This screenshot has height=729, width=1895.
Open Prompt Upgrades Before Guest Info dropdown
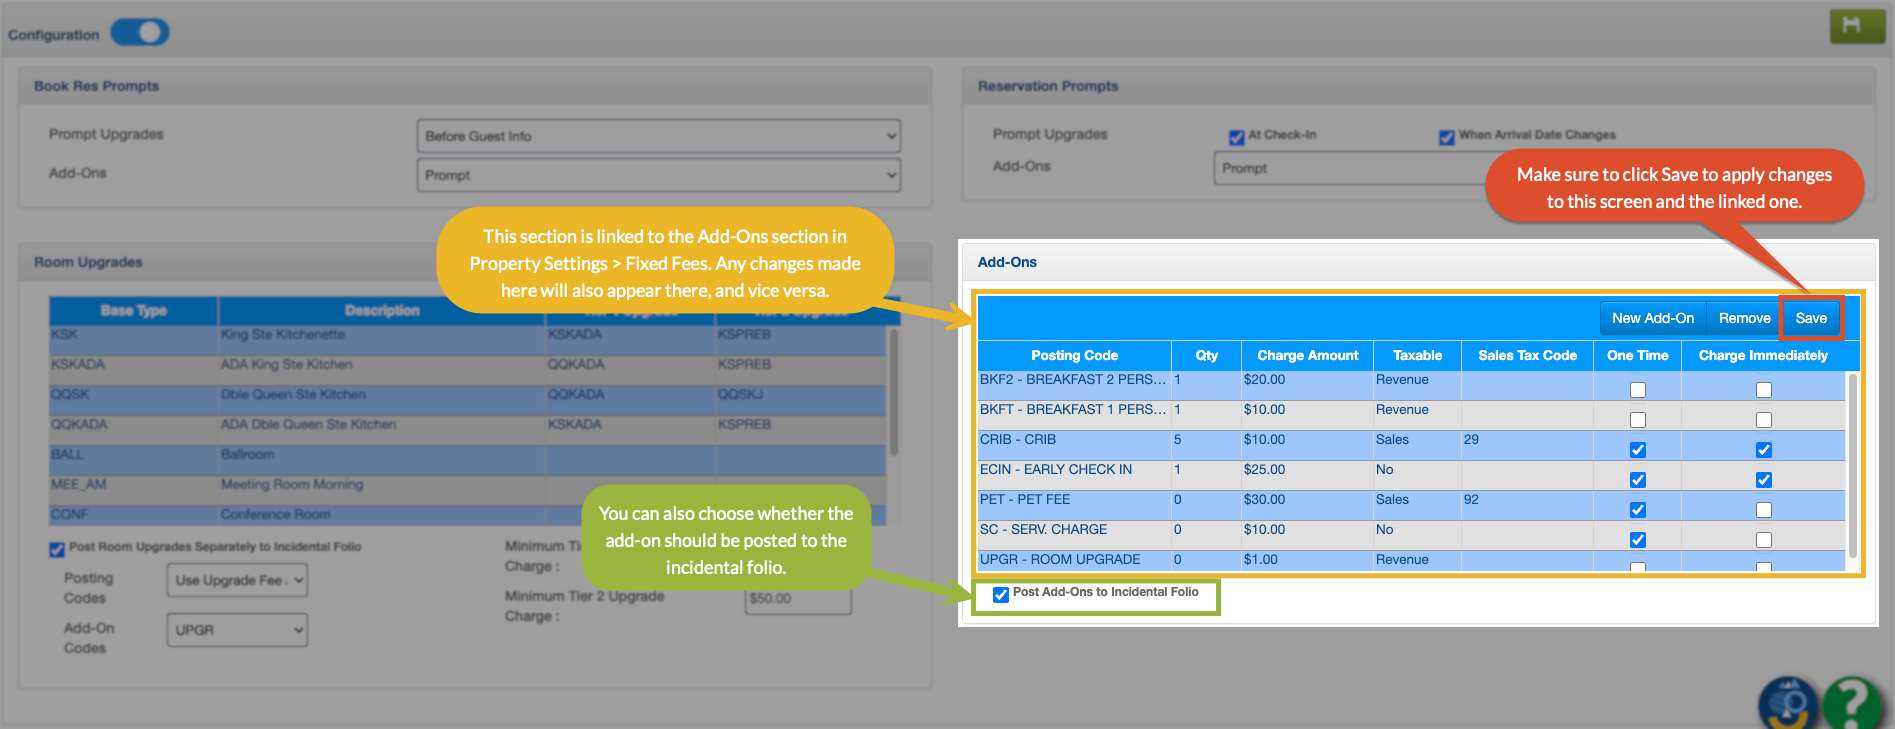pyautogui.click(x=658, y=136)
